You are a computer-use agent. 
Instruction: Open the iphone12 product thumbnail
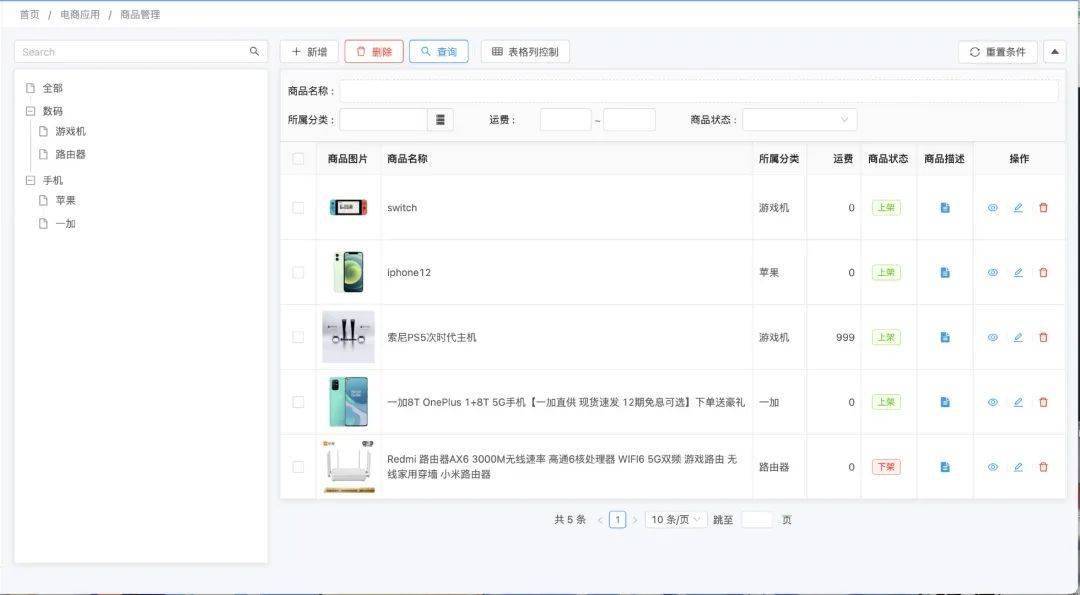[349, 272]
